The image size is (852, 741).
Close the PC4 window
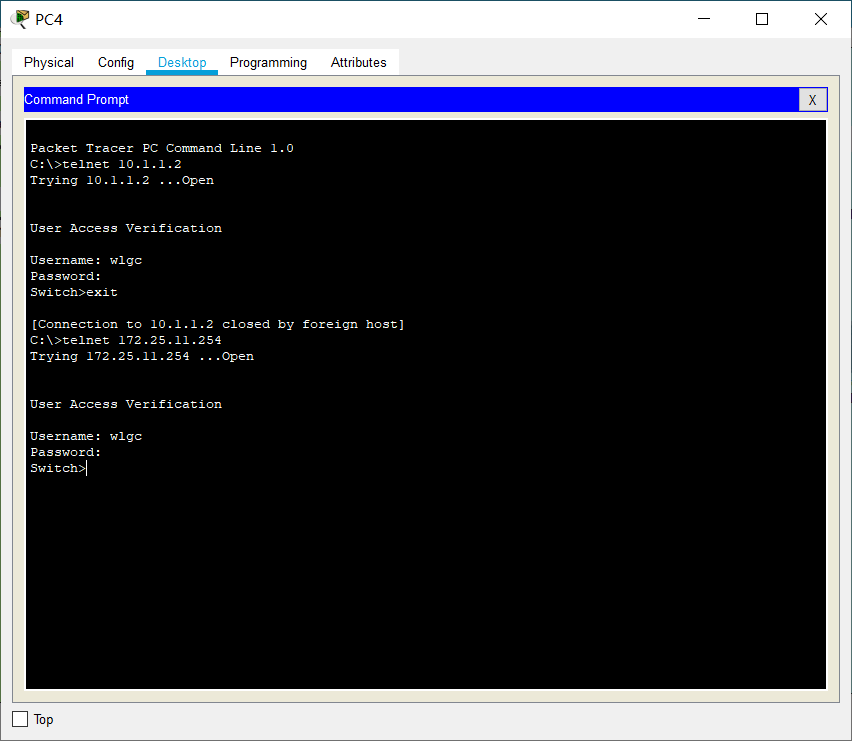[x=820, y=19]
